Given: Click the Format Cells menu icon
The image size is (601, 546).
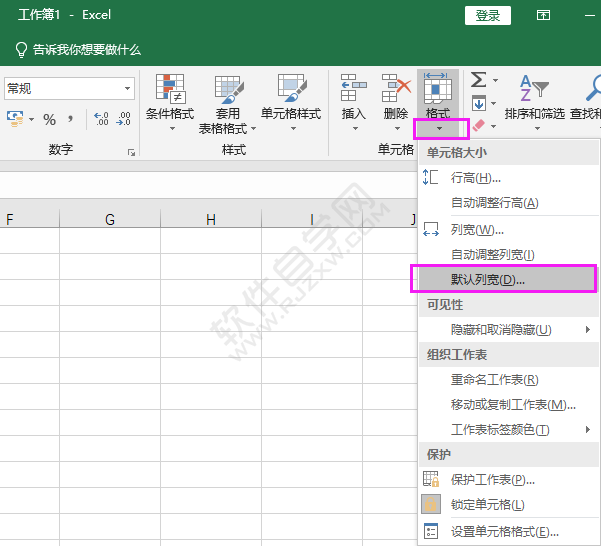Looking at the screenshot, I should 431,531.
